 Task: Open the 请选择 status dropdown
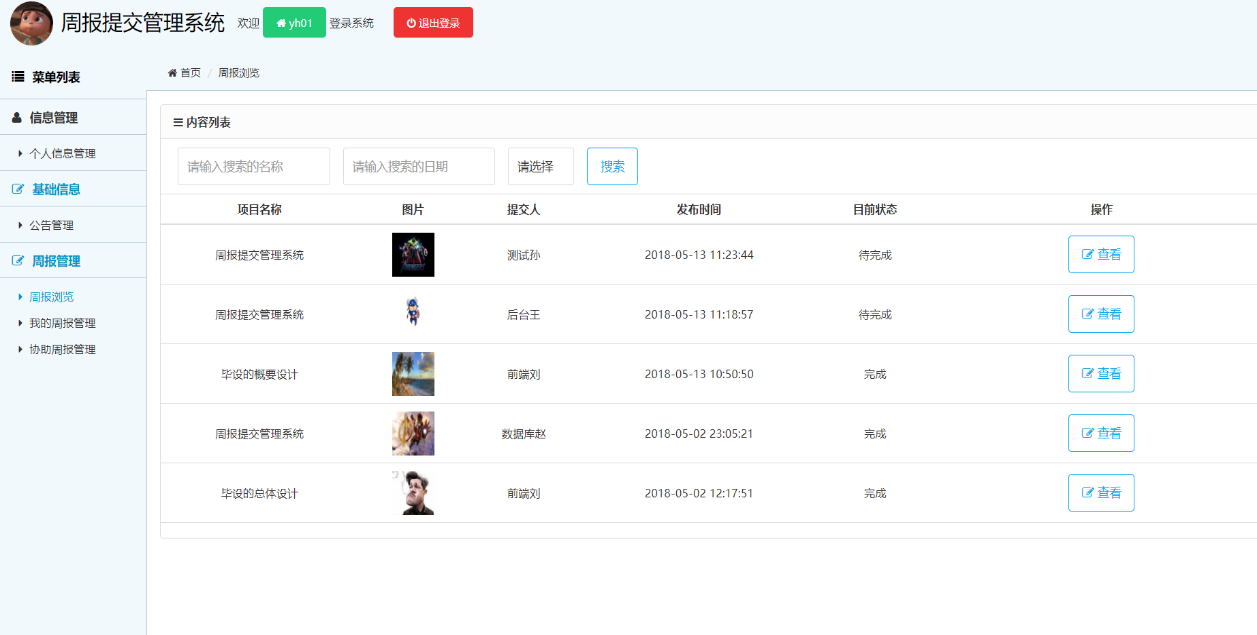(541, 166)
